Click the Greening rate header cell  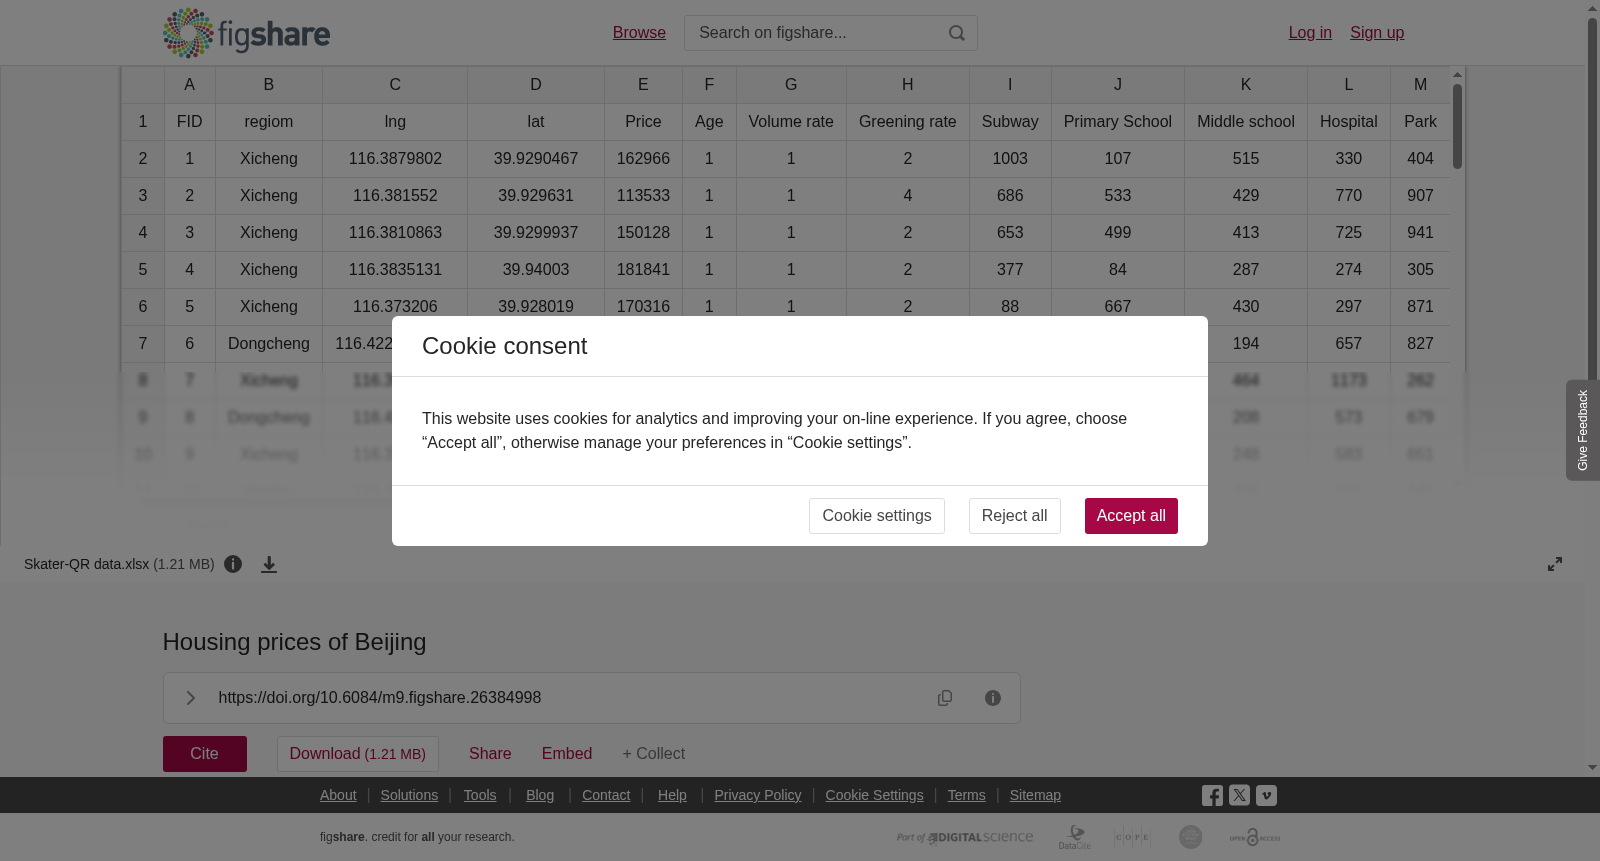(x=908, y=122)
